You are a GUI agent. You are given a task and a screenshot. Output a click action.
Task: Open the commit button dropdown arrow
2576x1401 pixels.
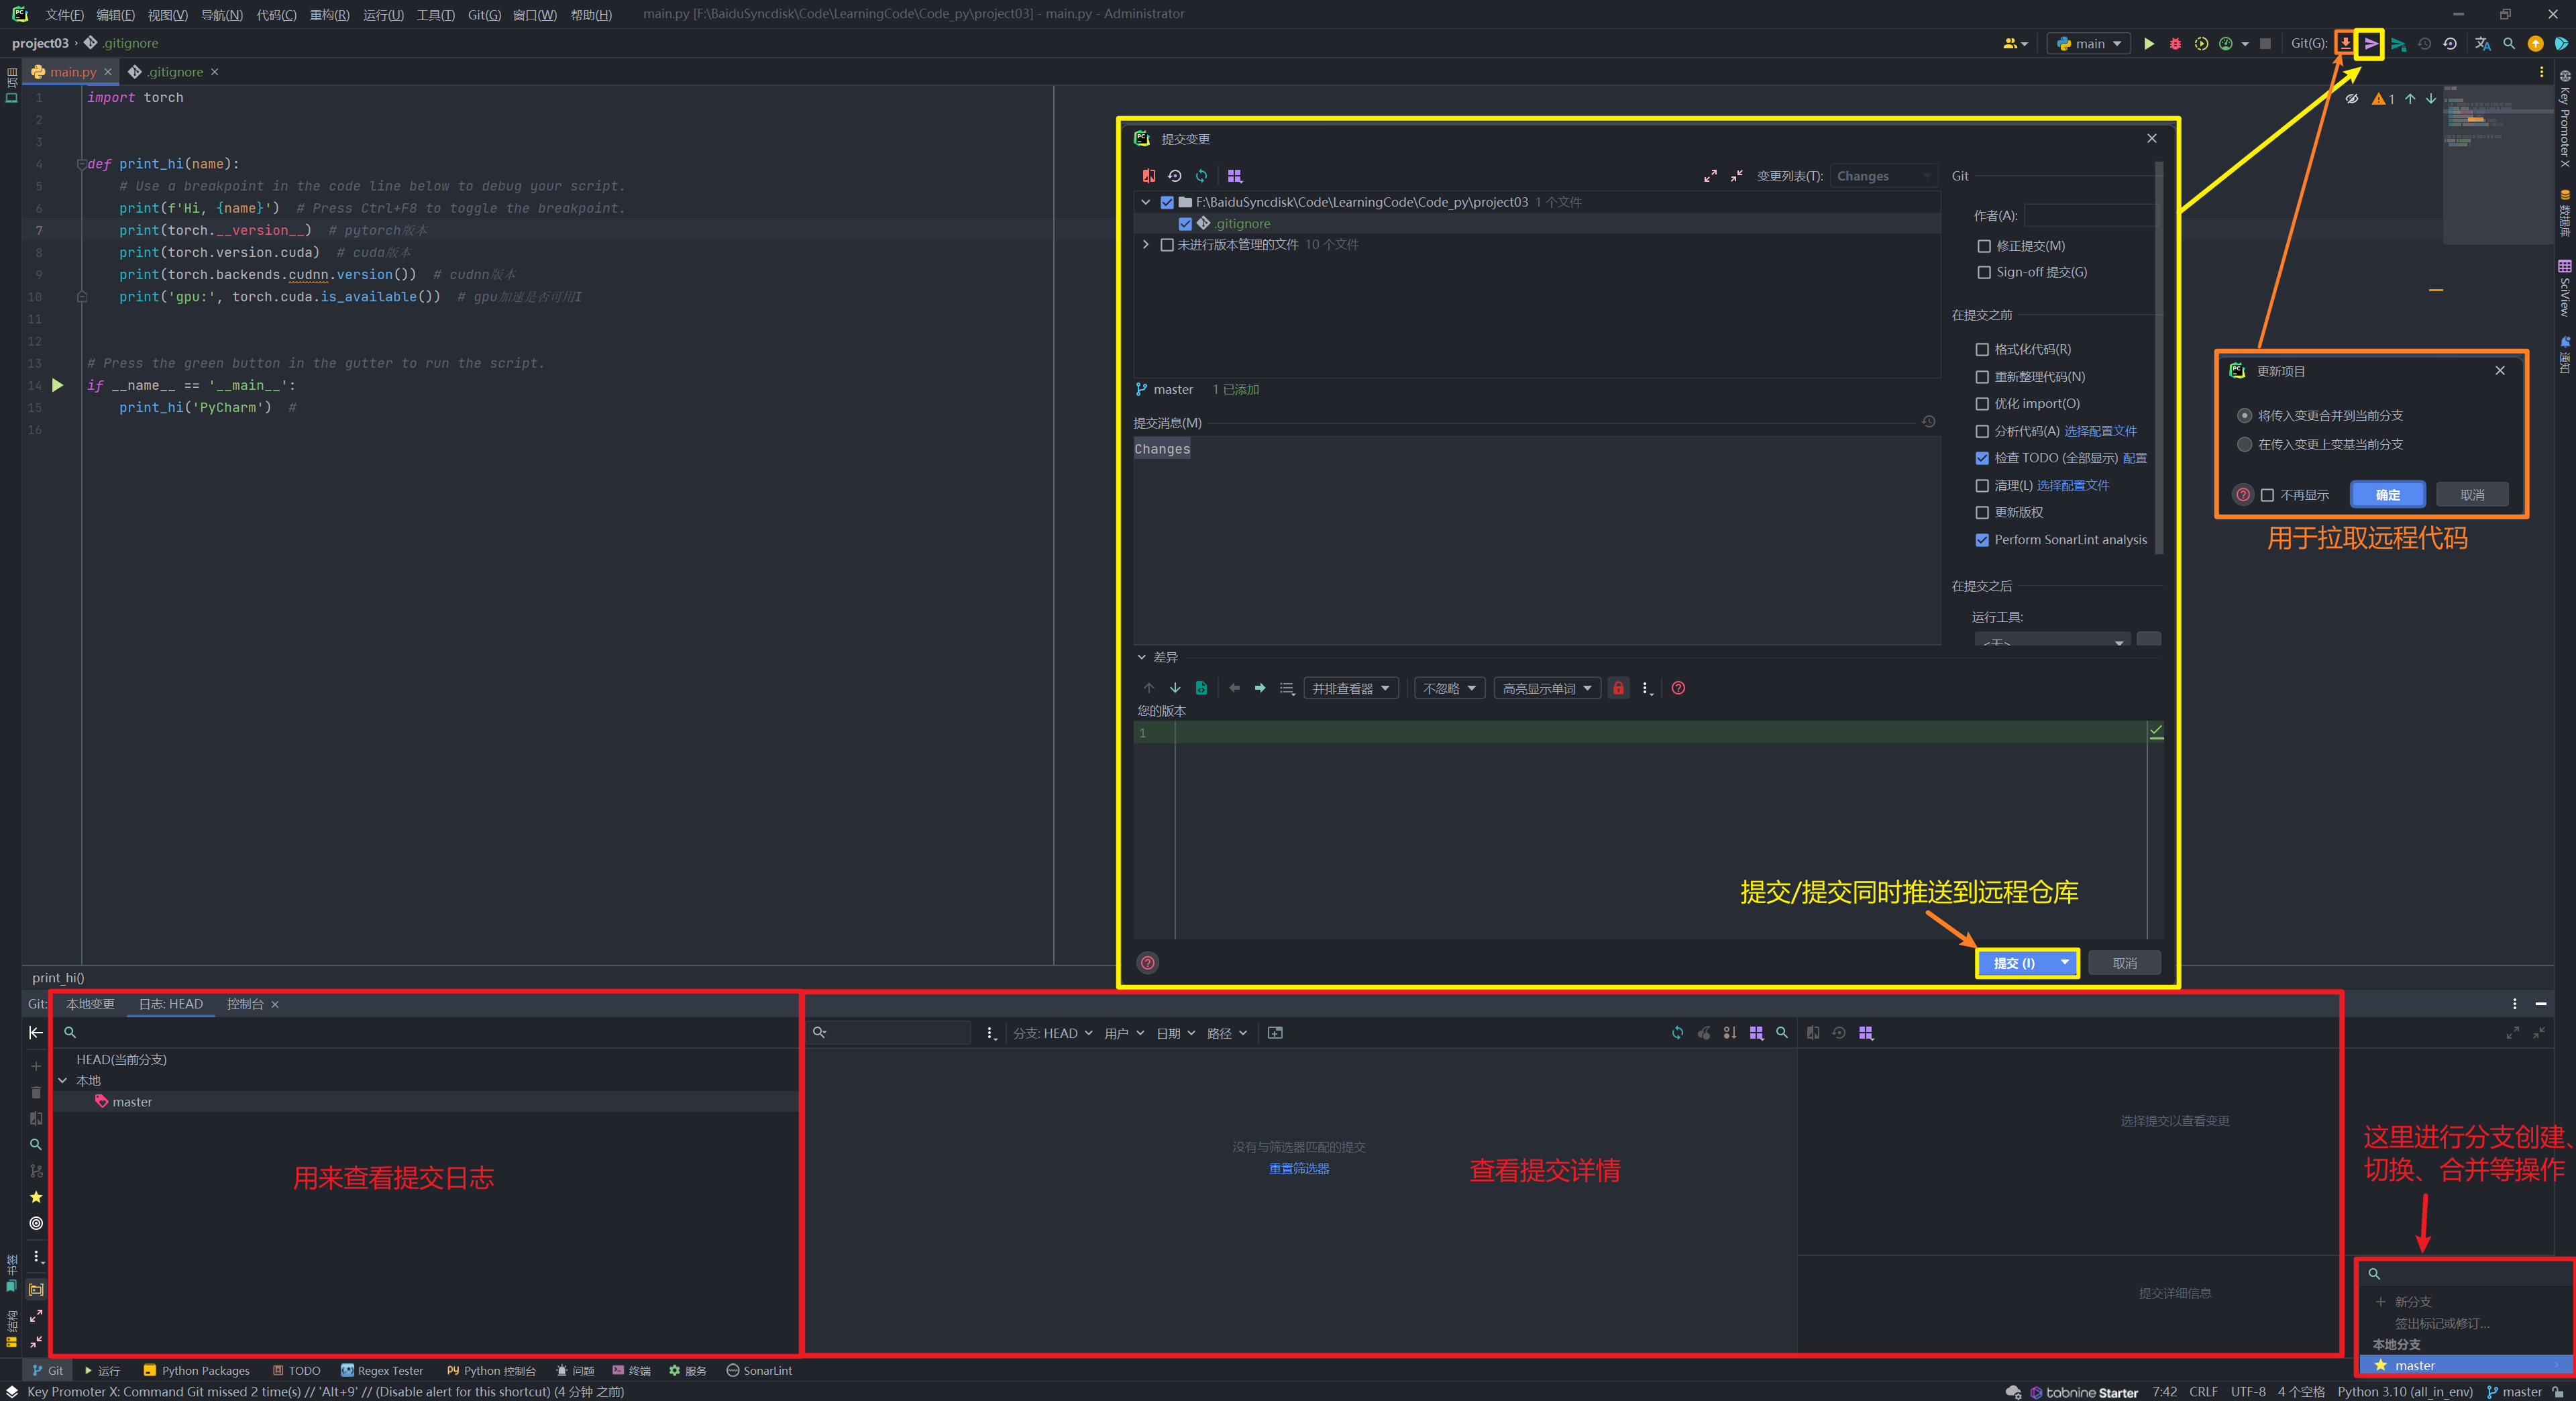(x=2064, y=963)
